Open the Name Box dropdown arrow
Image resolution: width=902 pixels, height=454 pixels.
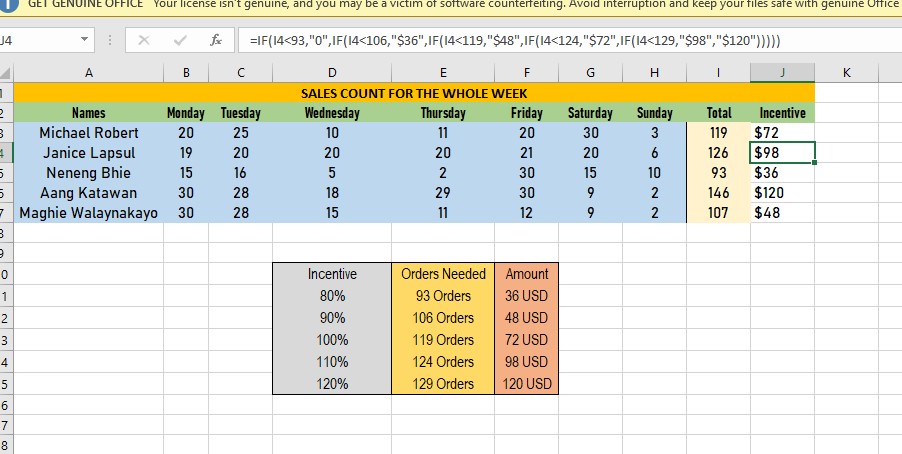tap(84, 41)
